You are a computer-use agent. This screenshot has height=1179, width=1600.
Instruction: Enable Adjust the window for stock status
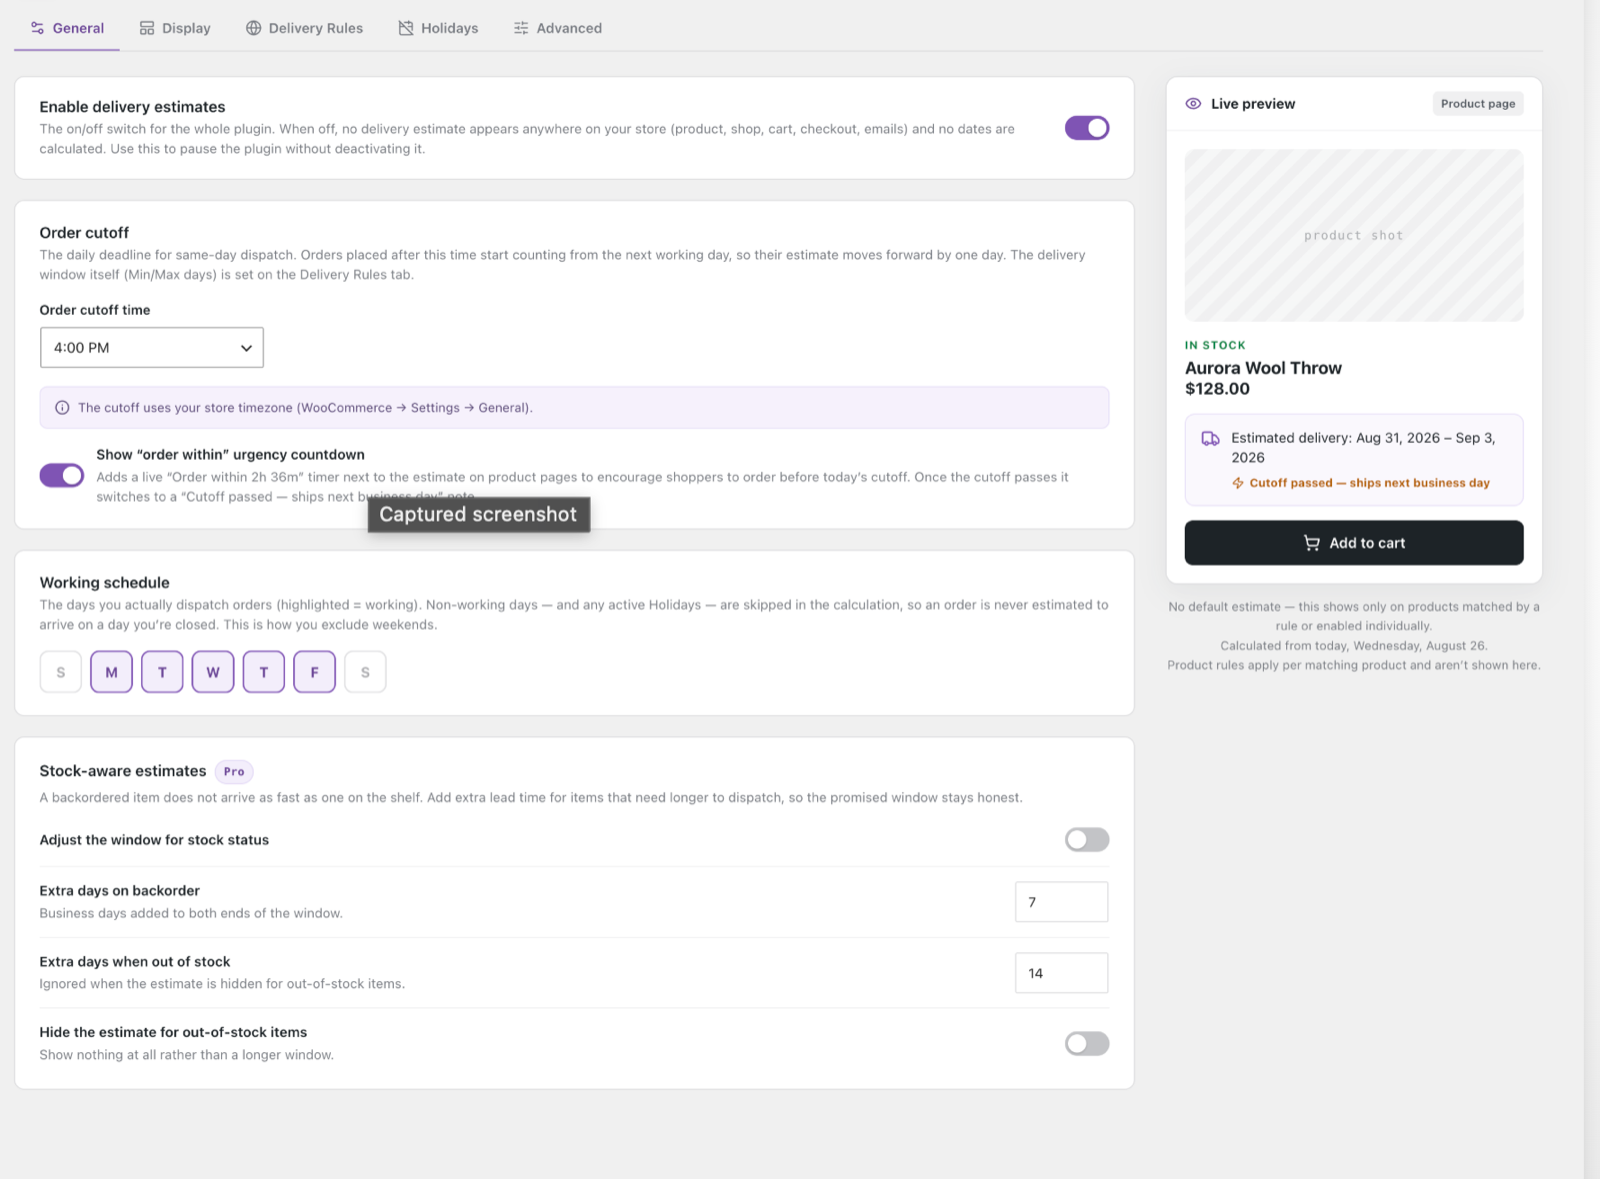click(1087, 840)
